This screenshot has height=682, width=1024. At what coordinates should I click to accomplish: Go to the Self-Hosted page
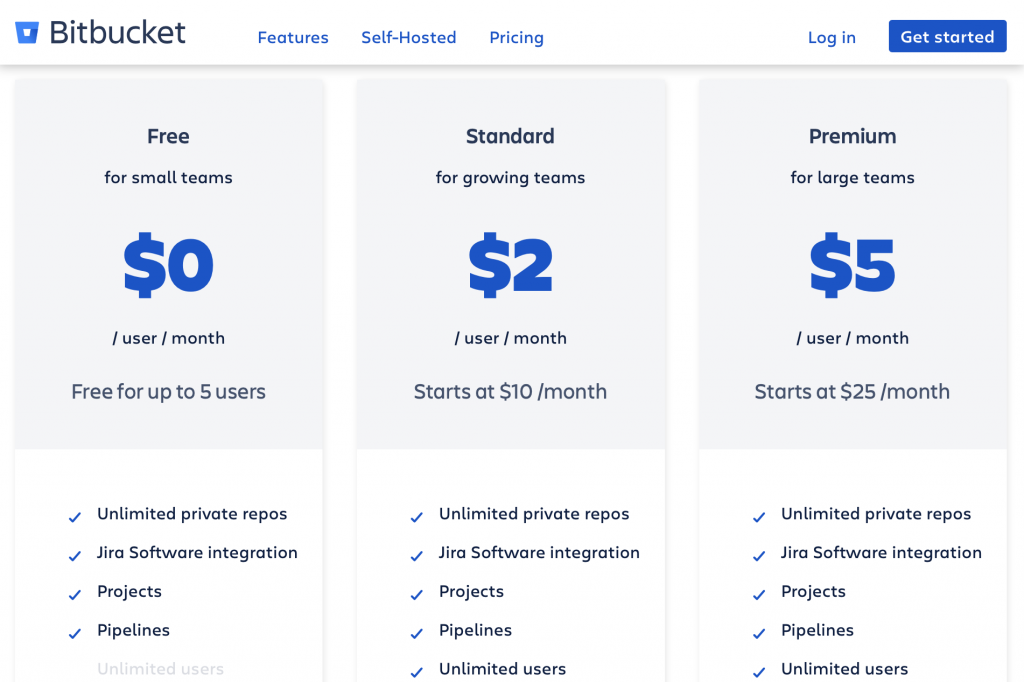tap(408, 38)
